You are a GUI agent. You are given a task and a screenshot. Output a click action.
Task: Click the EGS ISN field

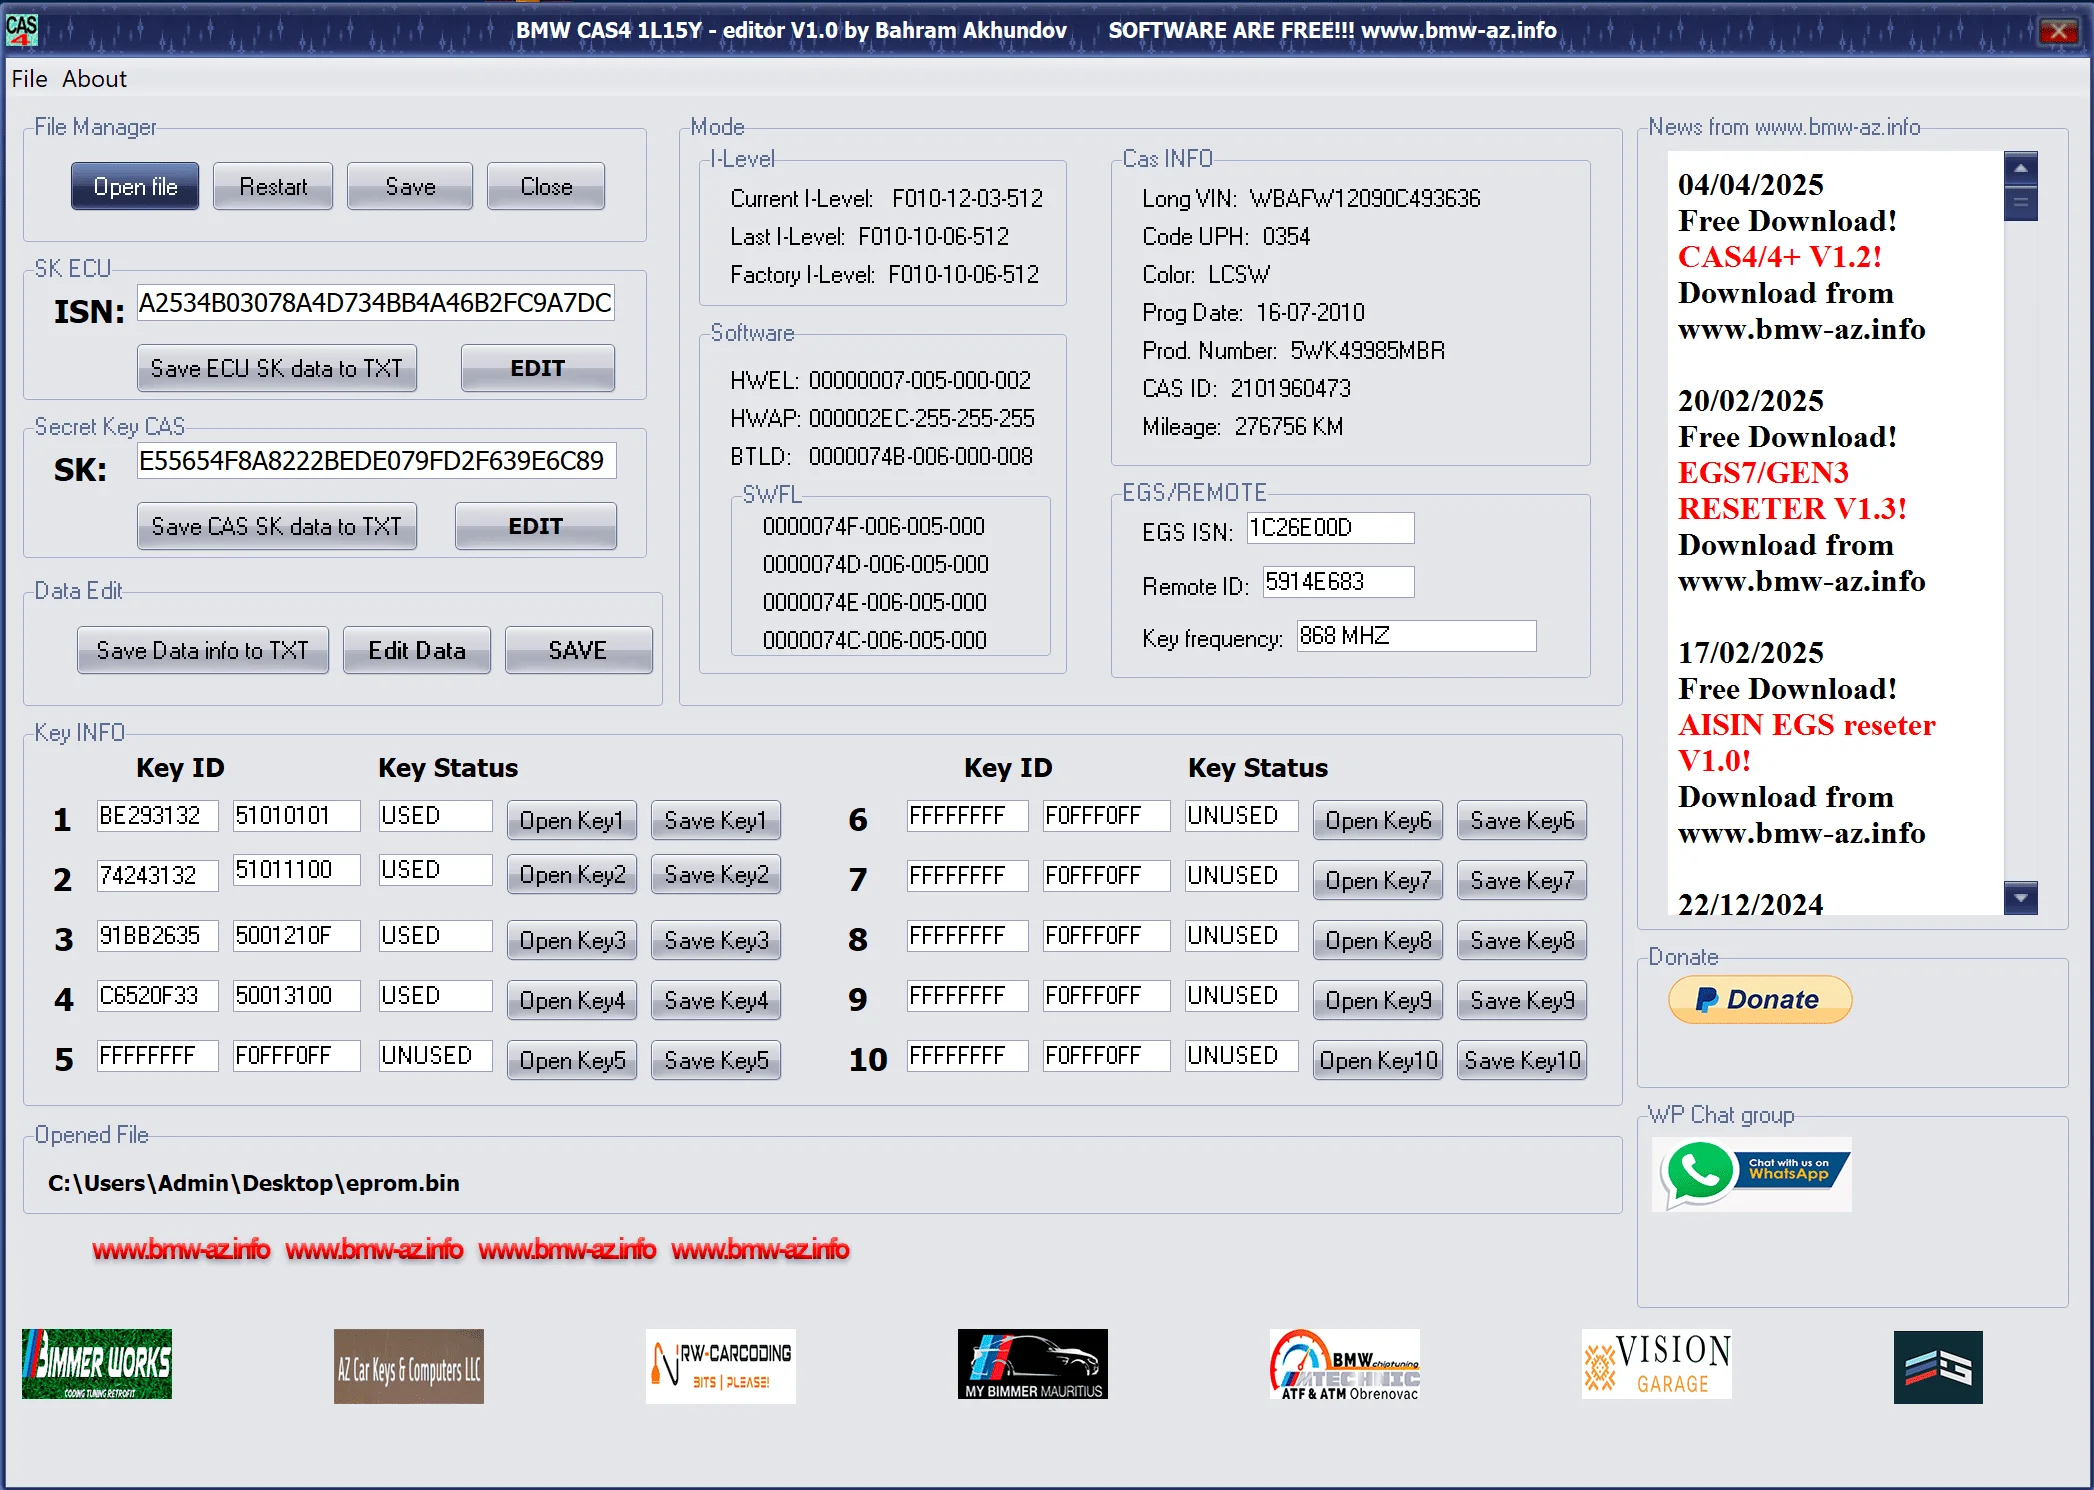coord(1330,528)
